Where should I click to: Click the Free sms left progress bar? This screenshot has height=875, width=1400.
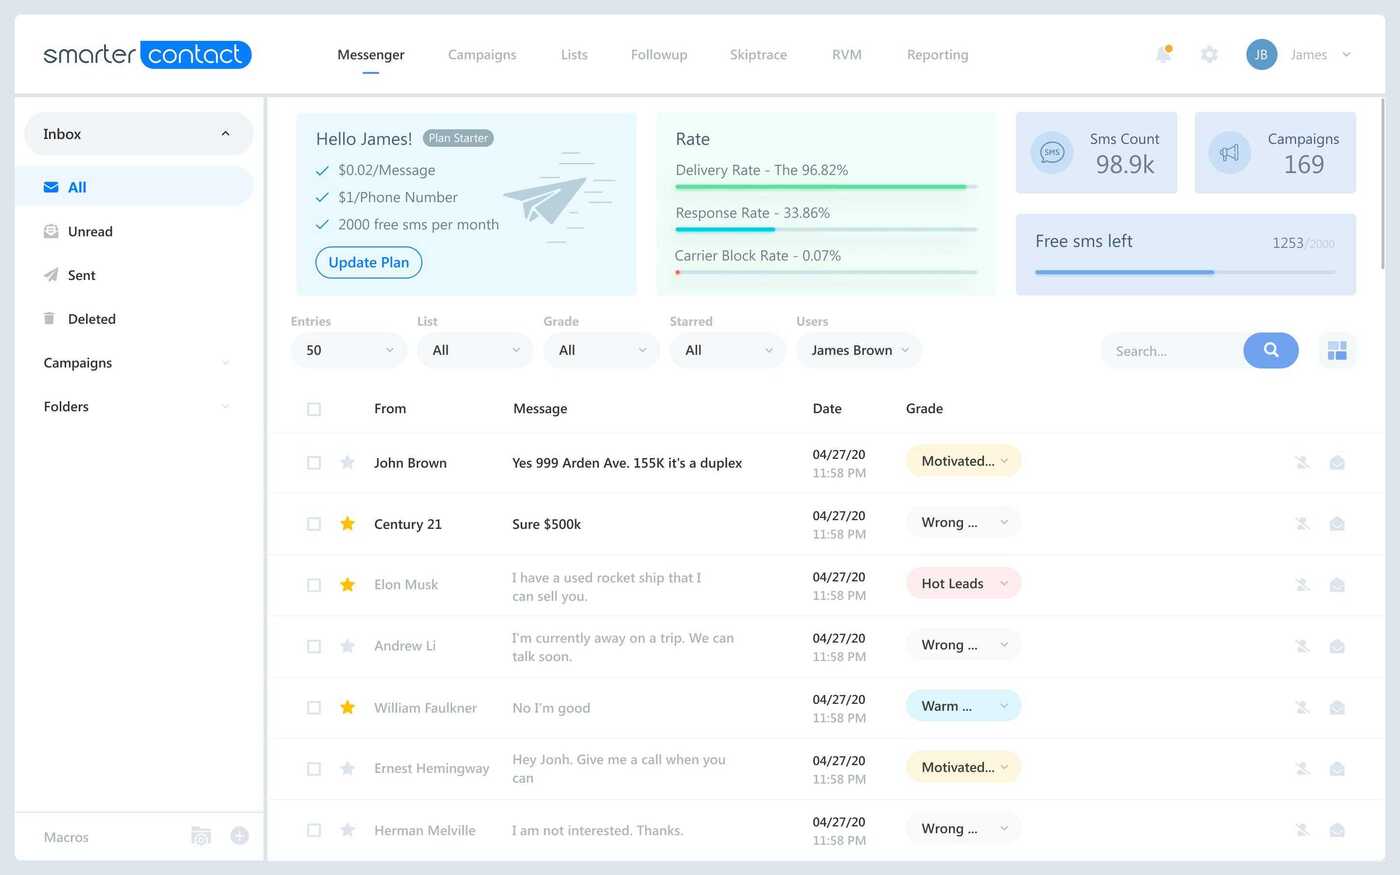pos(1185,272)
